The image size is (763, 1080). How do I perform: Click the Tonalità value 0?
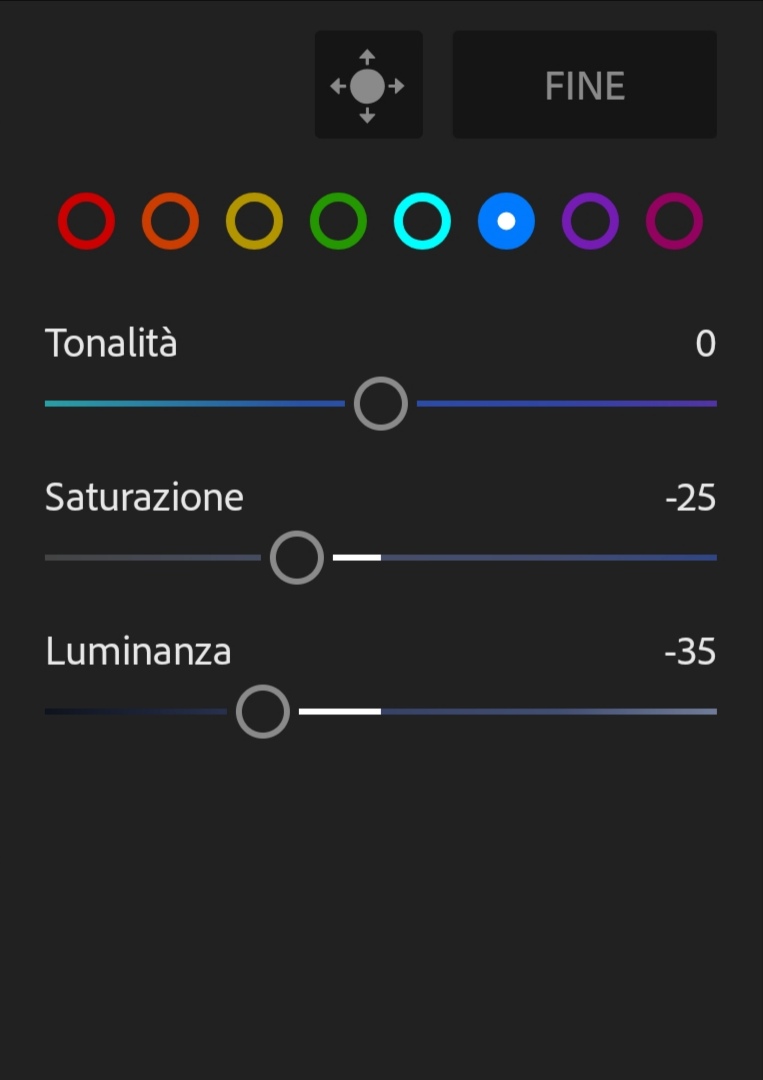point(705,345)
